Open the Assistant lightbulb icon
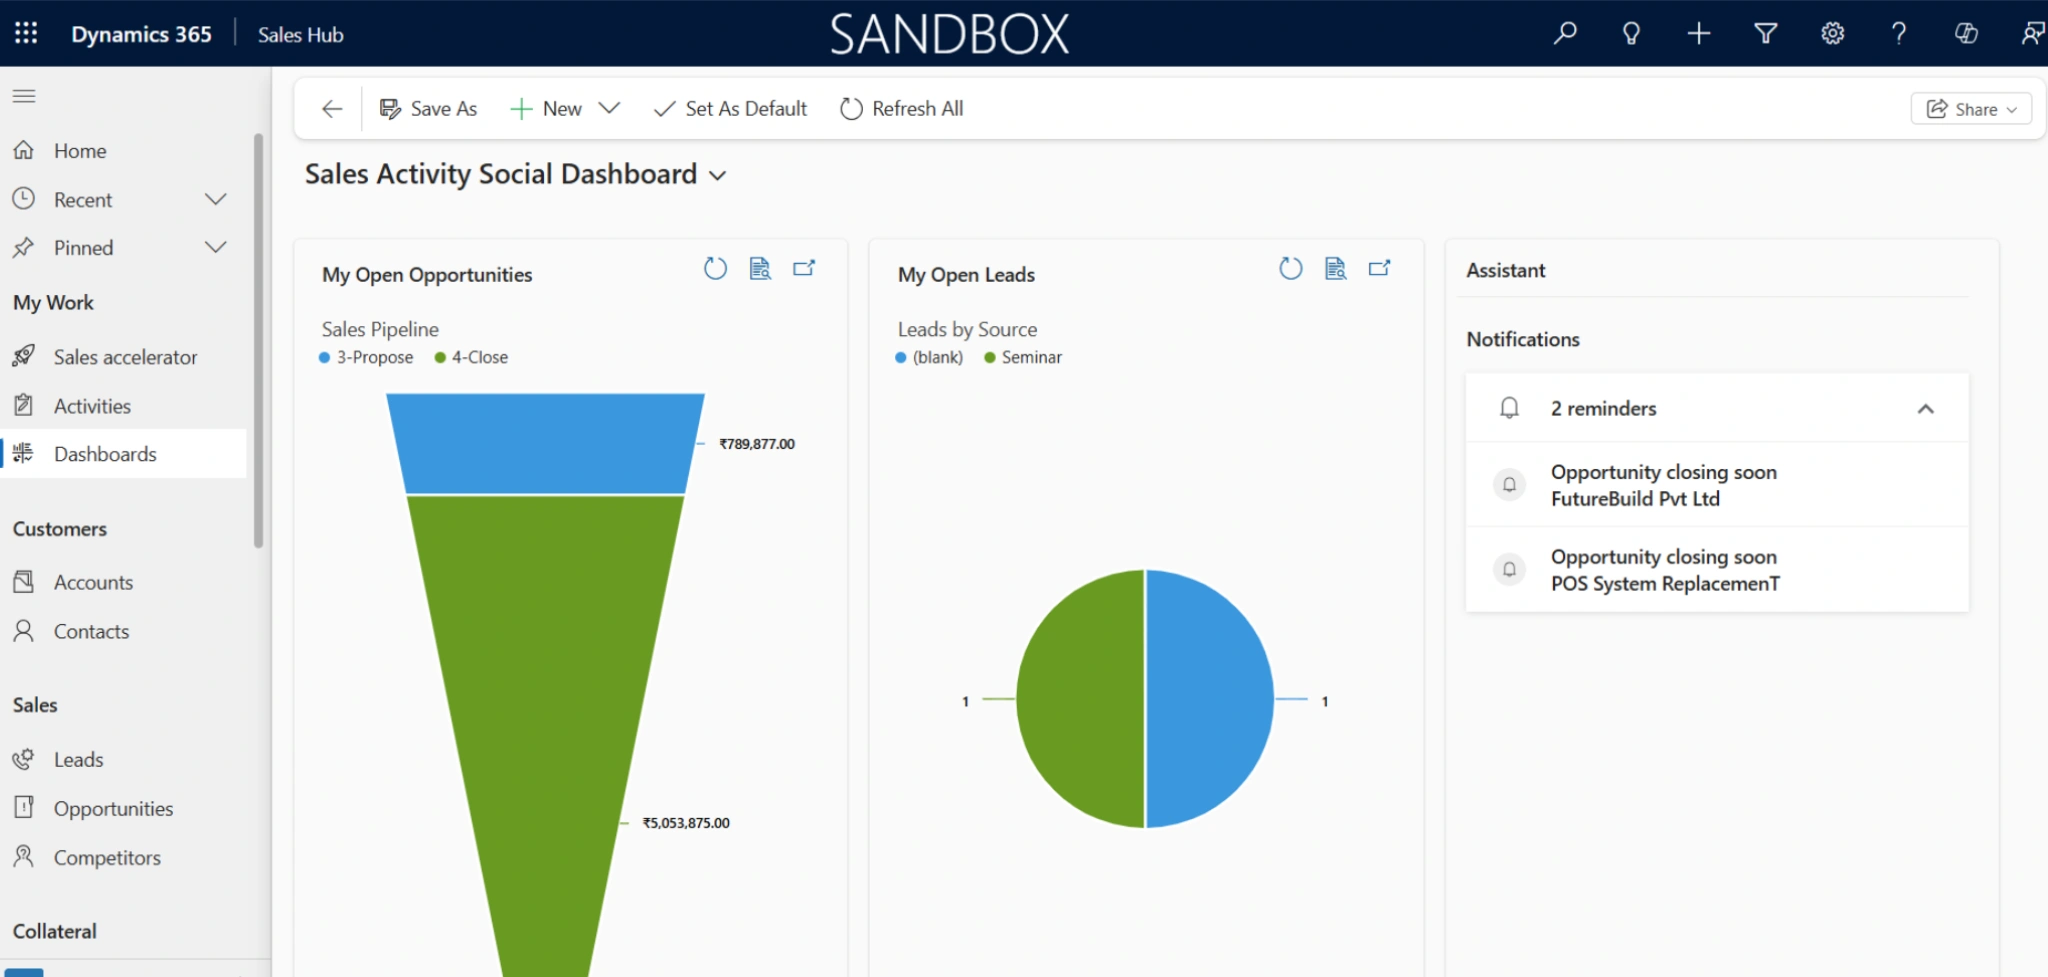The height and width of the screenshot is (977, 2048). (1631, 33)
